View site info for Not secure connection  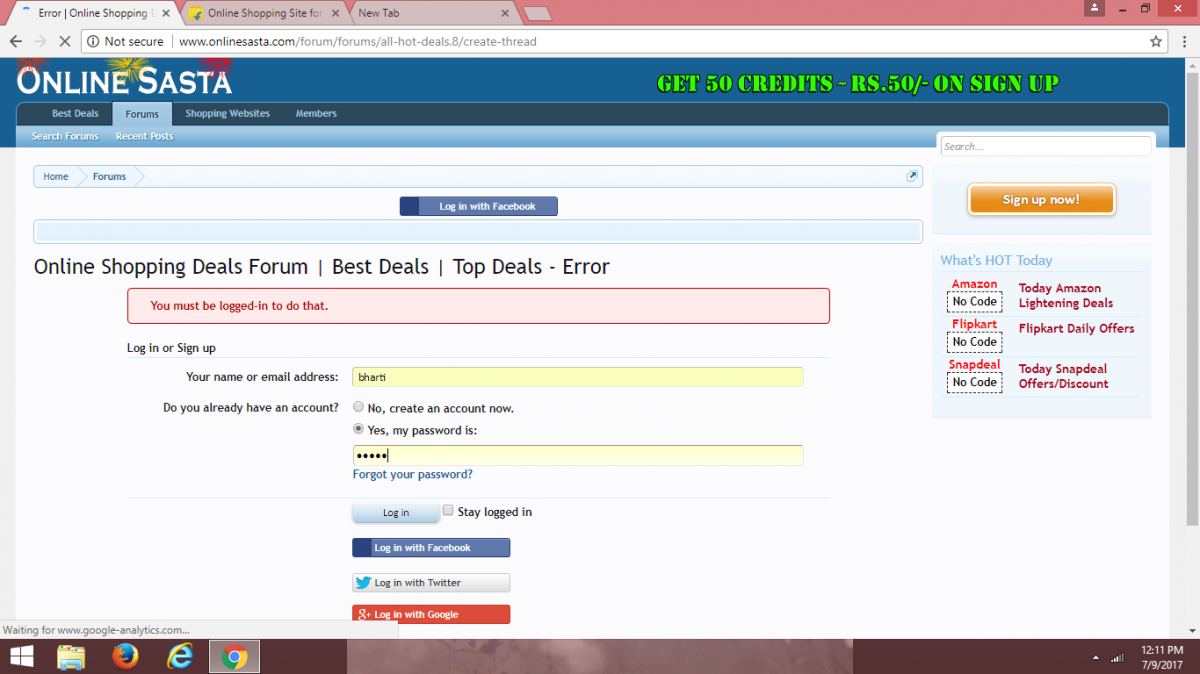125,42
